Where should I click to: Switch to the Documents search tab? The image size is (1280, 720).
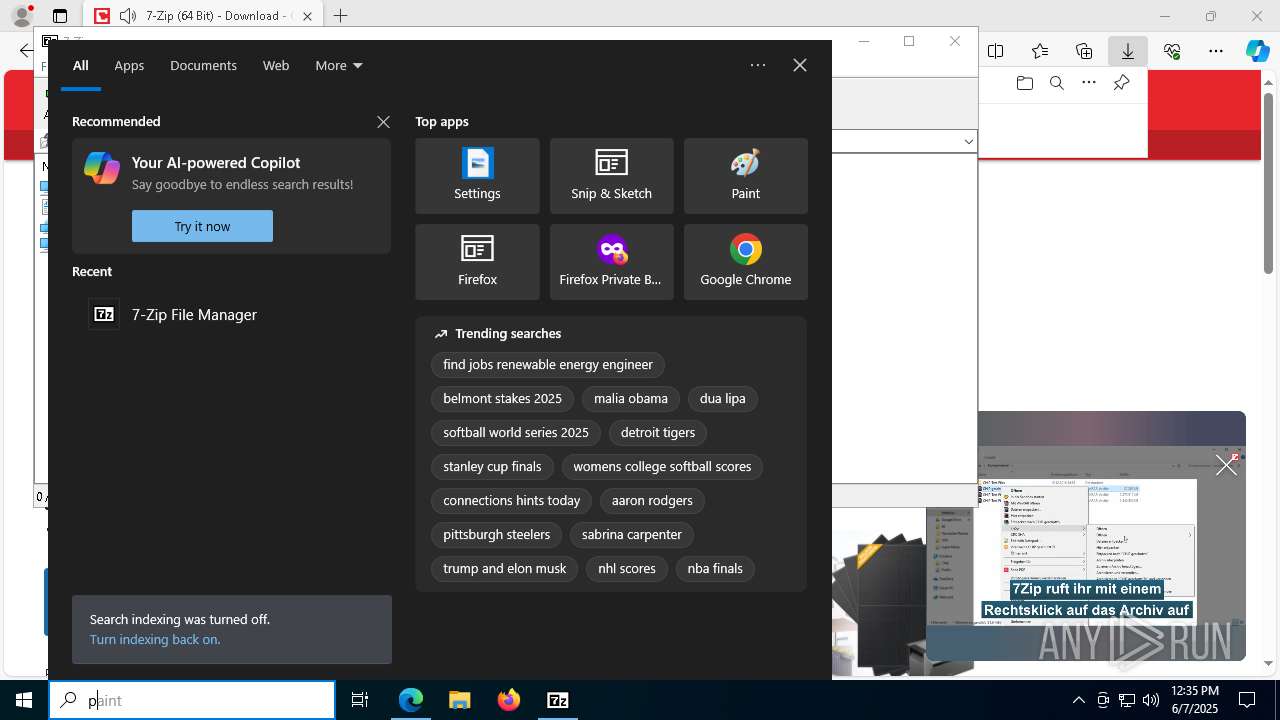click(203, 65)
